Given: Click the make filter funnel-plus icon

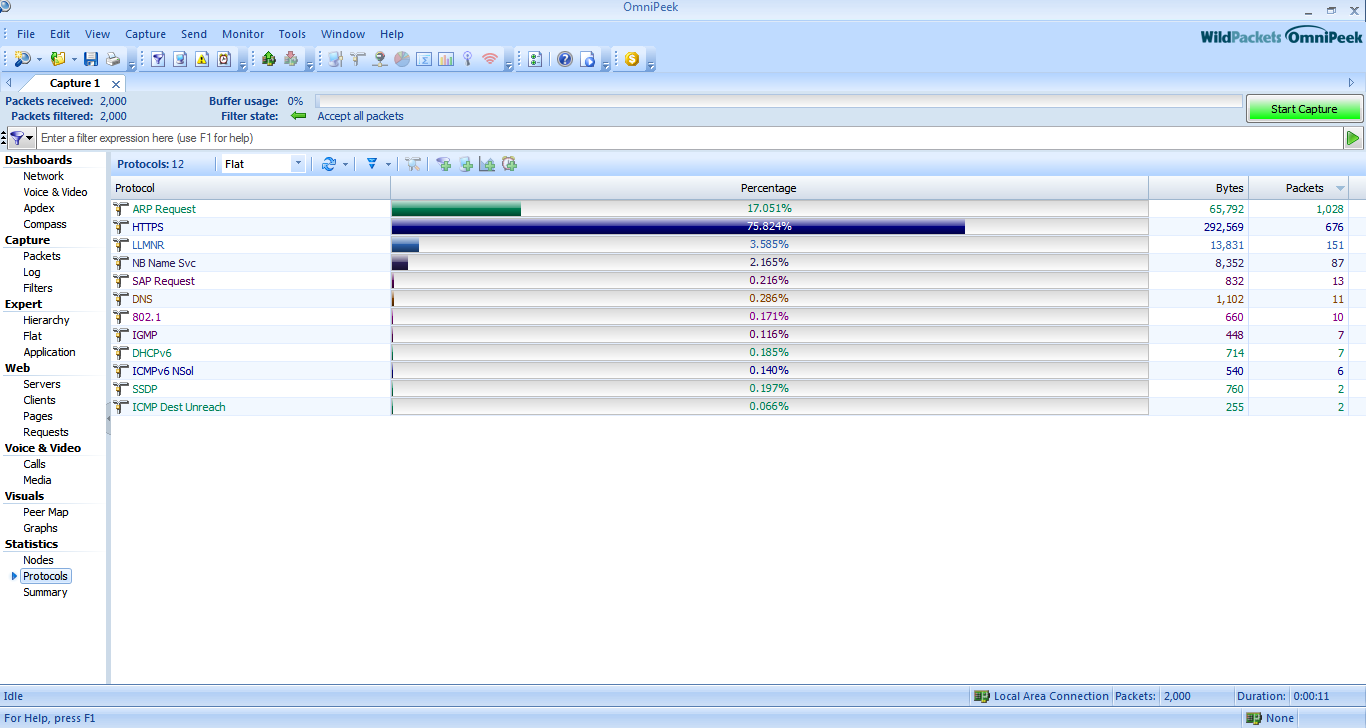Looking at the screenshot, I should tap(444, 164).
